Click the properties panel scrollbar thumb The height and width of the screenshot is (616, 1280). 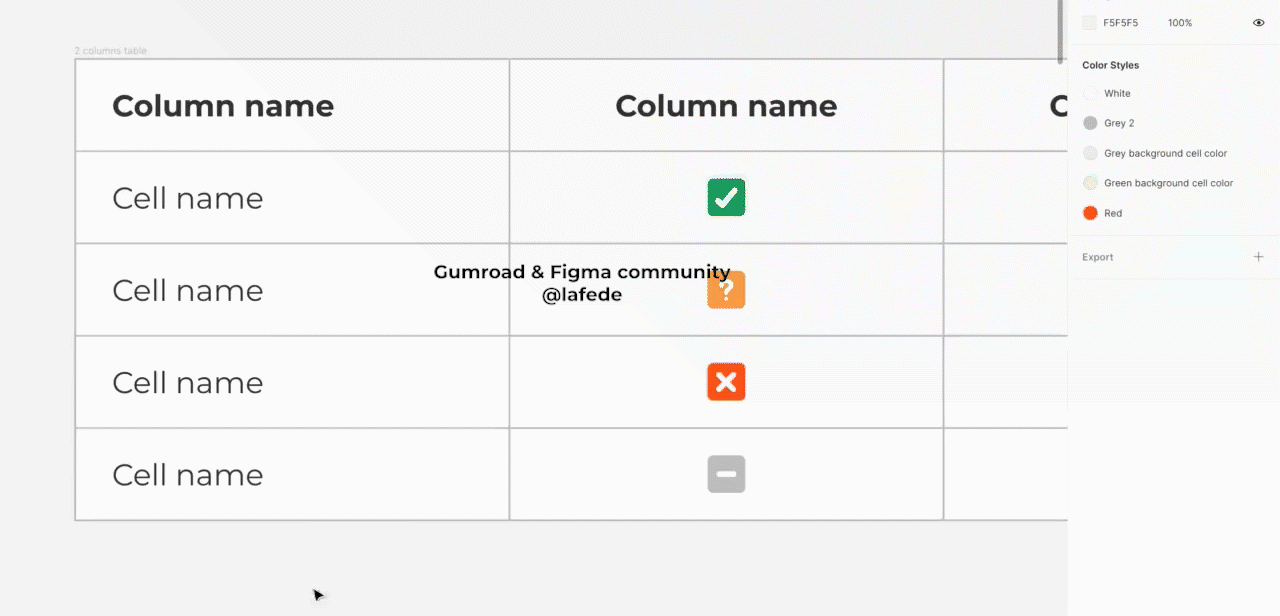click(x=1061, y=32)
